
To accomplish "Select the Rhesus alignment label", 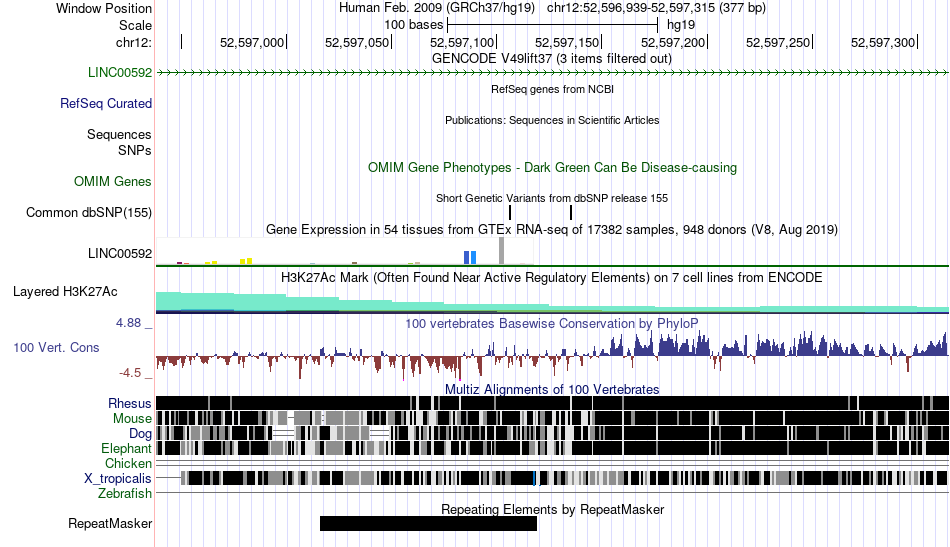I will pos(130,403).
